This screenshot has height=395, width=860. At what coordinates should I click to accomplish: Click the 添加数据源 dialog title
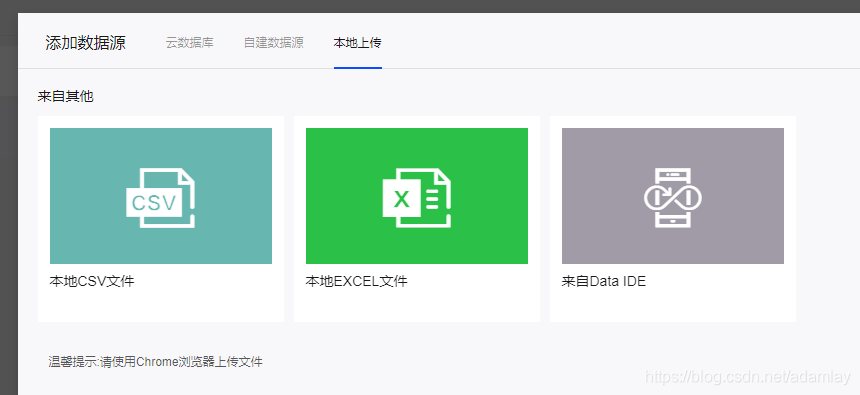(x=86, y=43)
